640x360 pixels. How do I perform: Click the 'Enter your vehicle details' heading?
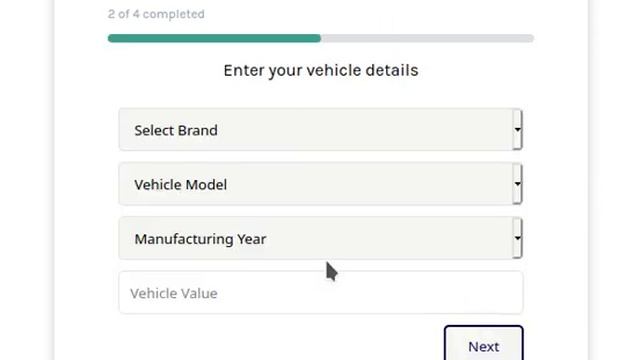click(x=321, y=71)
